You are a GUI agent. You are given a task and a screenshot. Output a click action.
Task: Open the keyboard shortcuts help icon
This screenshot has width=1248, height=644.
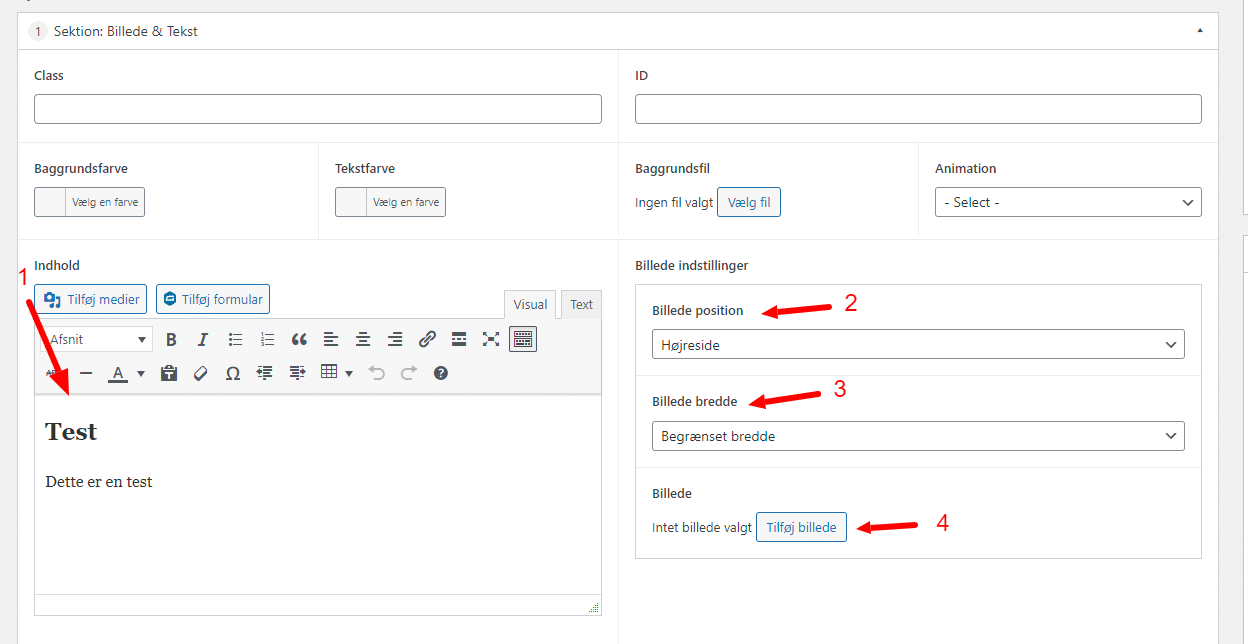point(441,373)
